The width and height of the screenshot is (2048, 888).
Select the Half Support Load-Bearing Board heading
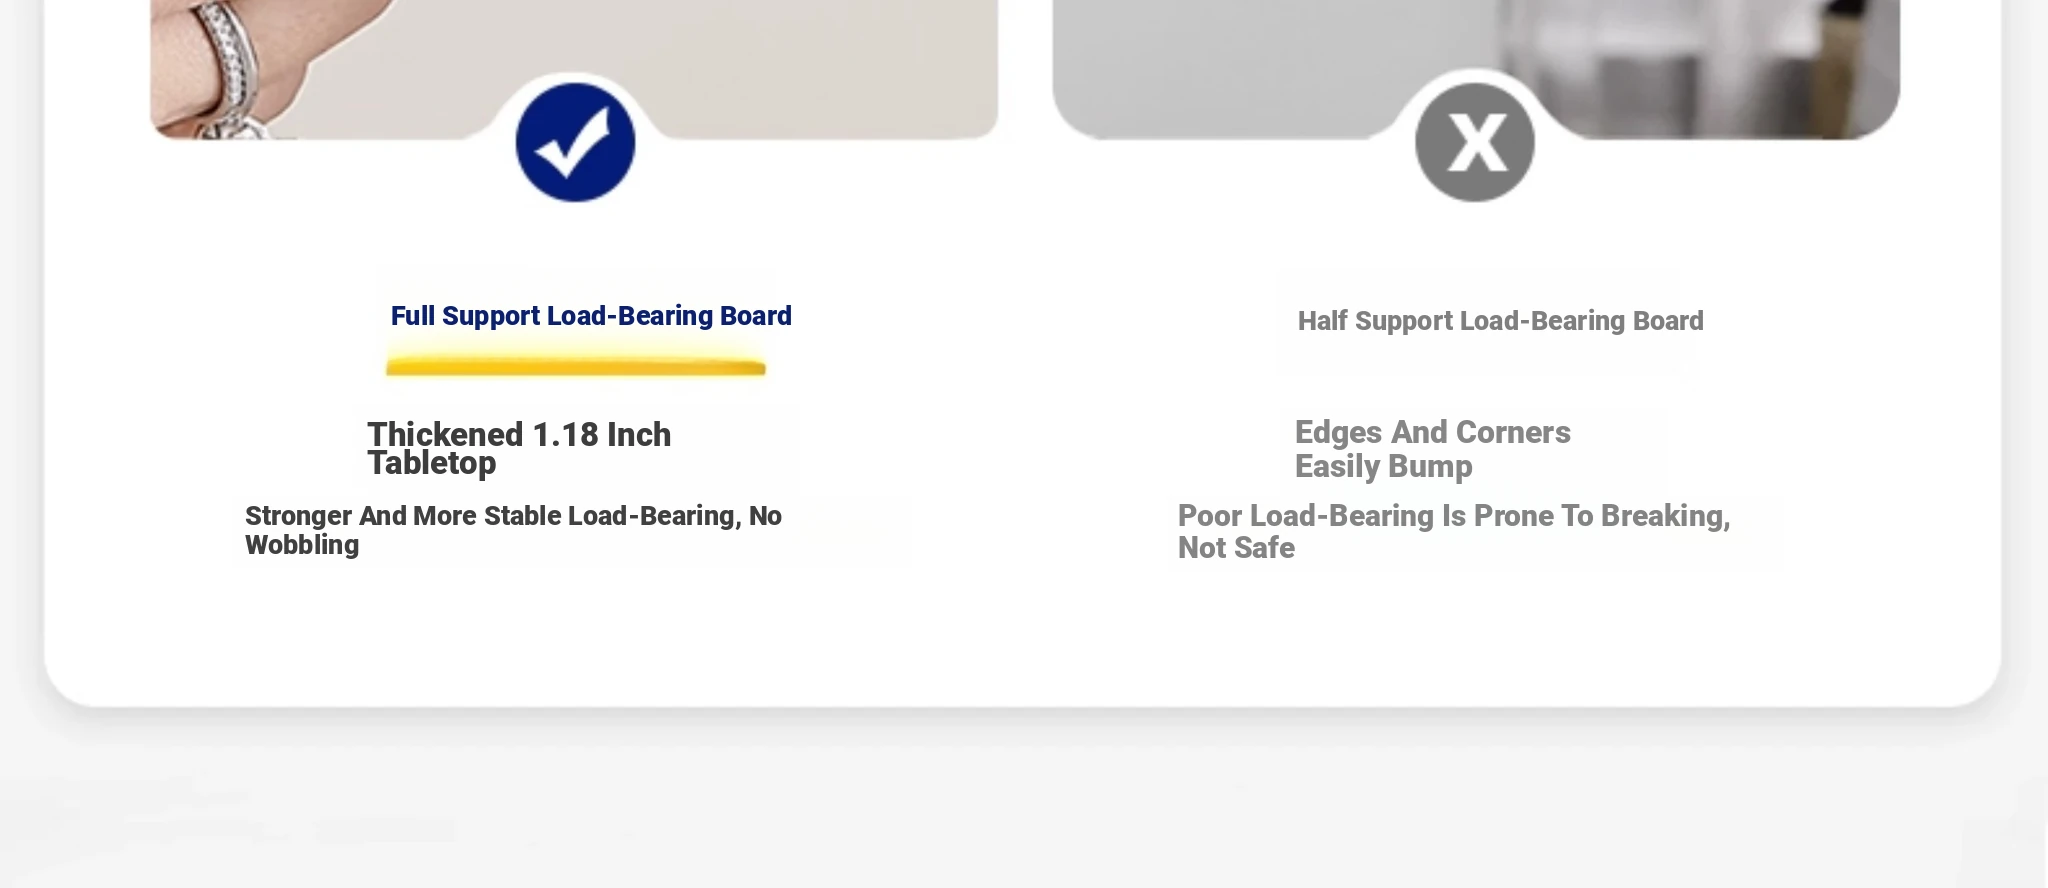point(1500,321)
